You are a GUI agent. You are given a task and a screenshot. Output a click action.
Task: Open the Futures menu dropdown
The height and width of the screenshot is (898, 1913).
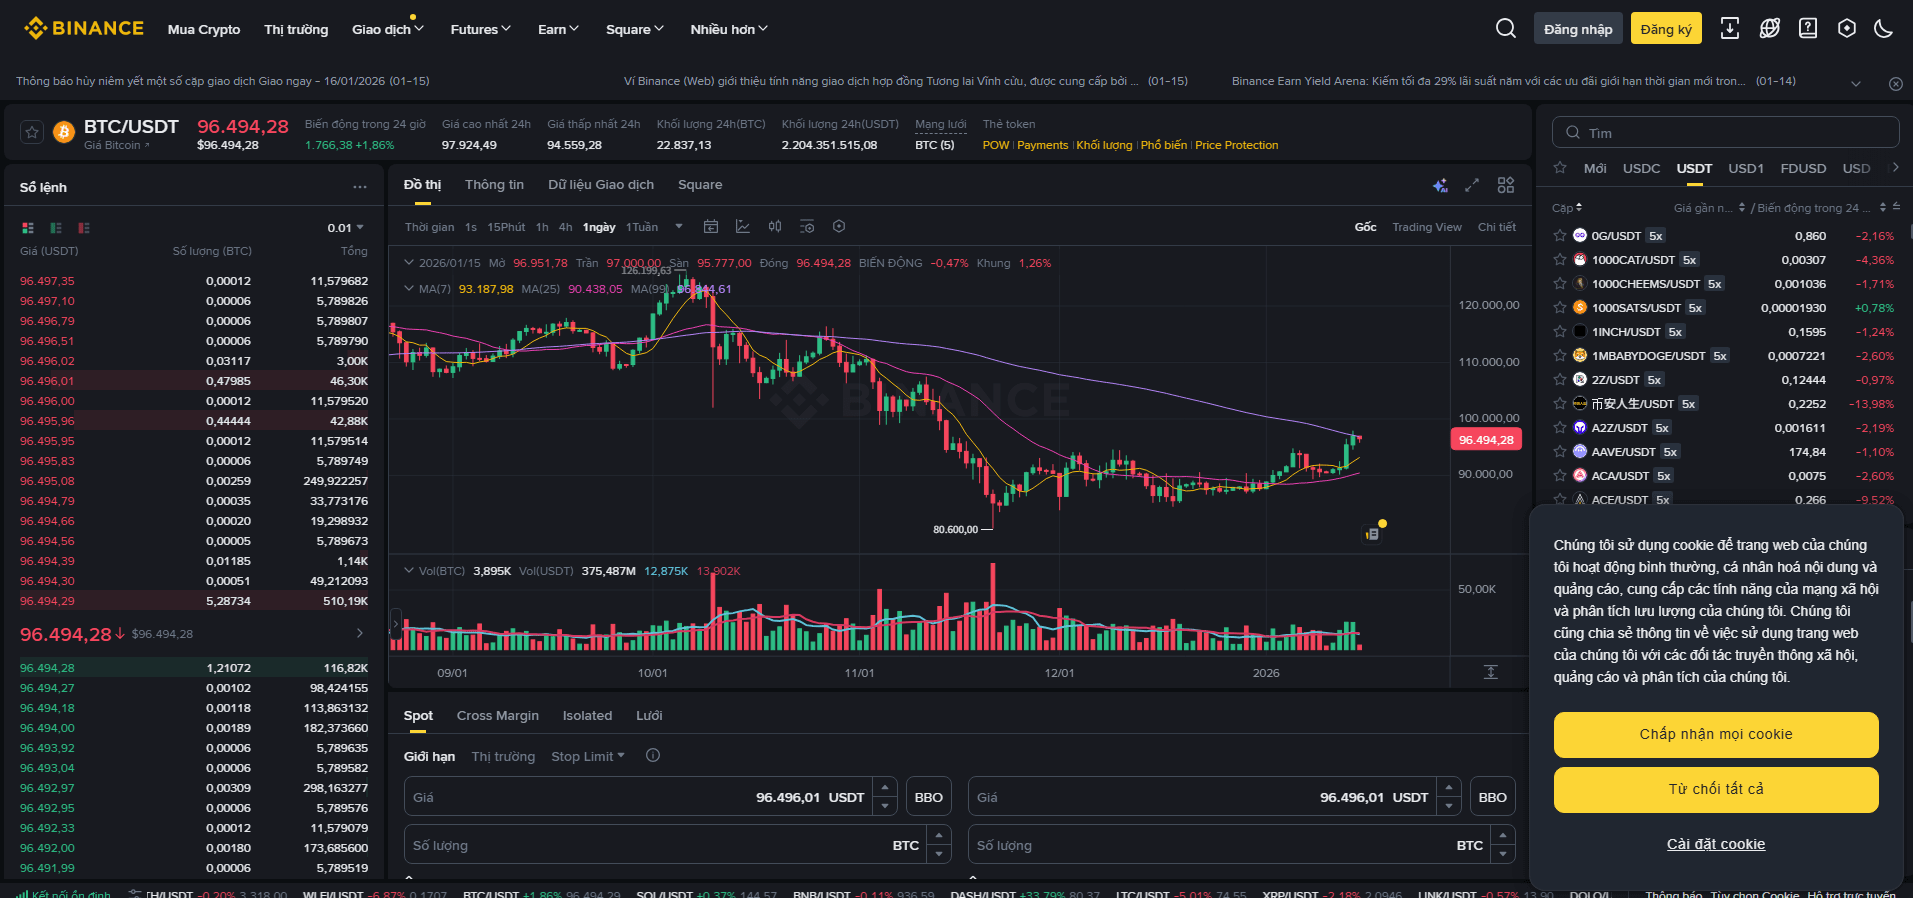(481, 29)
